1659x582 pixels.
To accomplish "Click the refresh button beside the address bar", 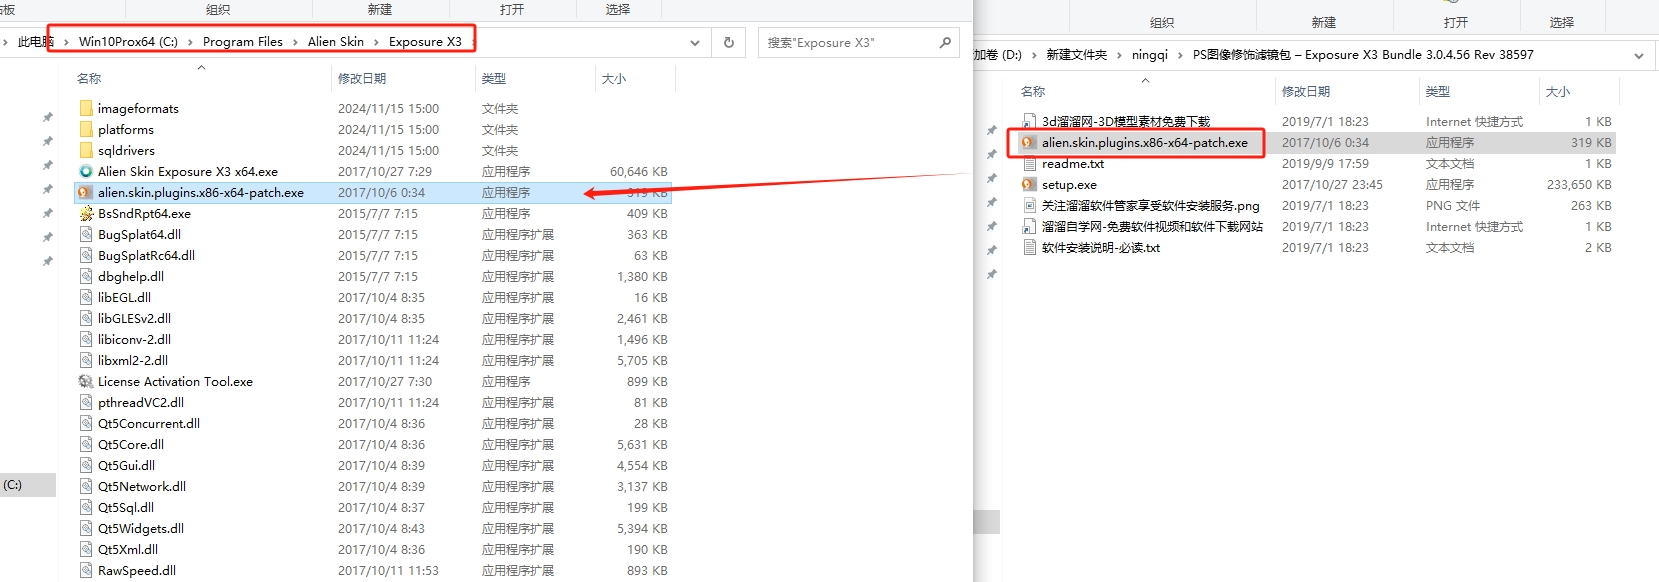I will 728,42.
